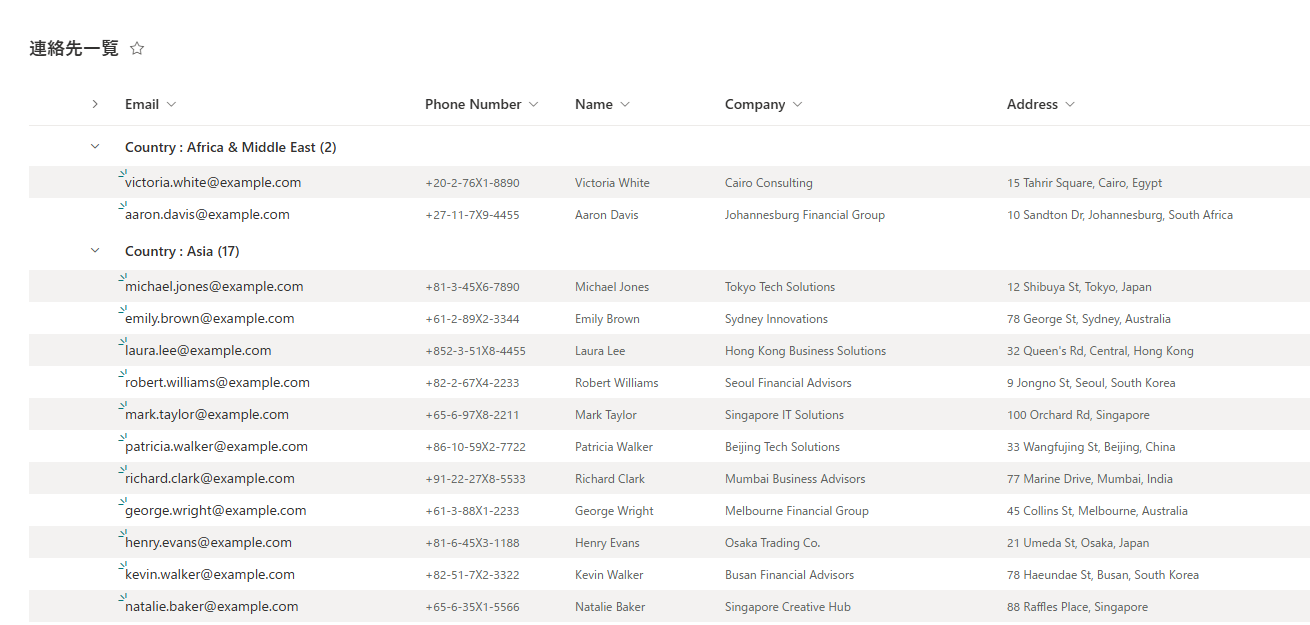The height and width of the screenshot is (625, 1310).
Task: Select the name Natalie Baker
Action: click(610, 607)
